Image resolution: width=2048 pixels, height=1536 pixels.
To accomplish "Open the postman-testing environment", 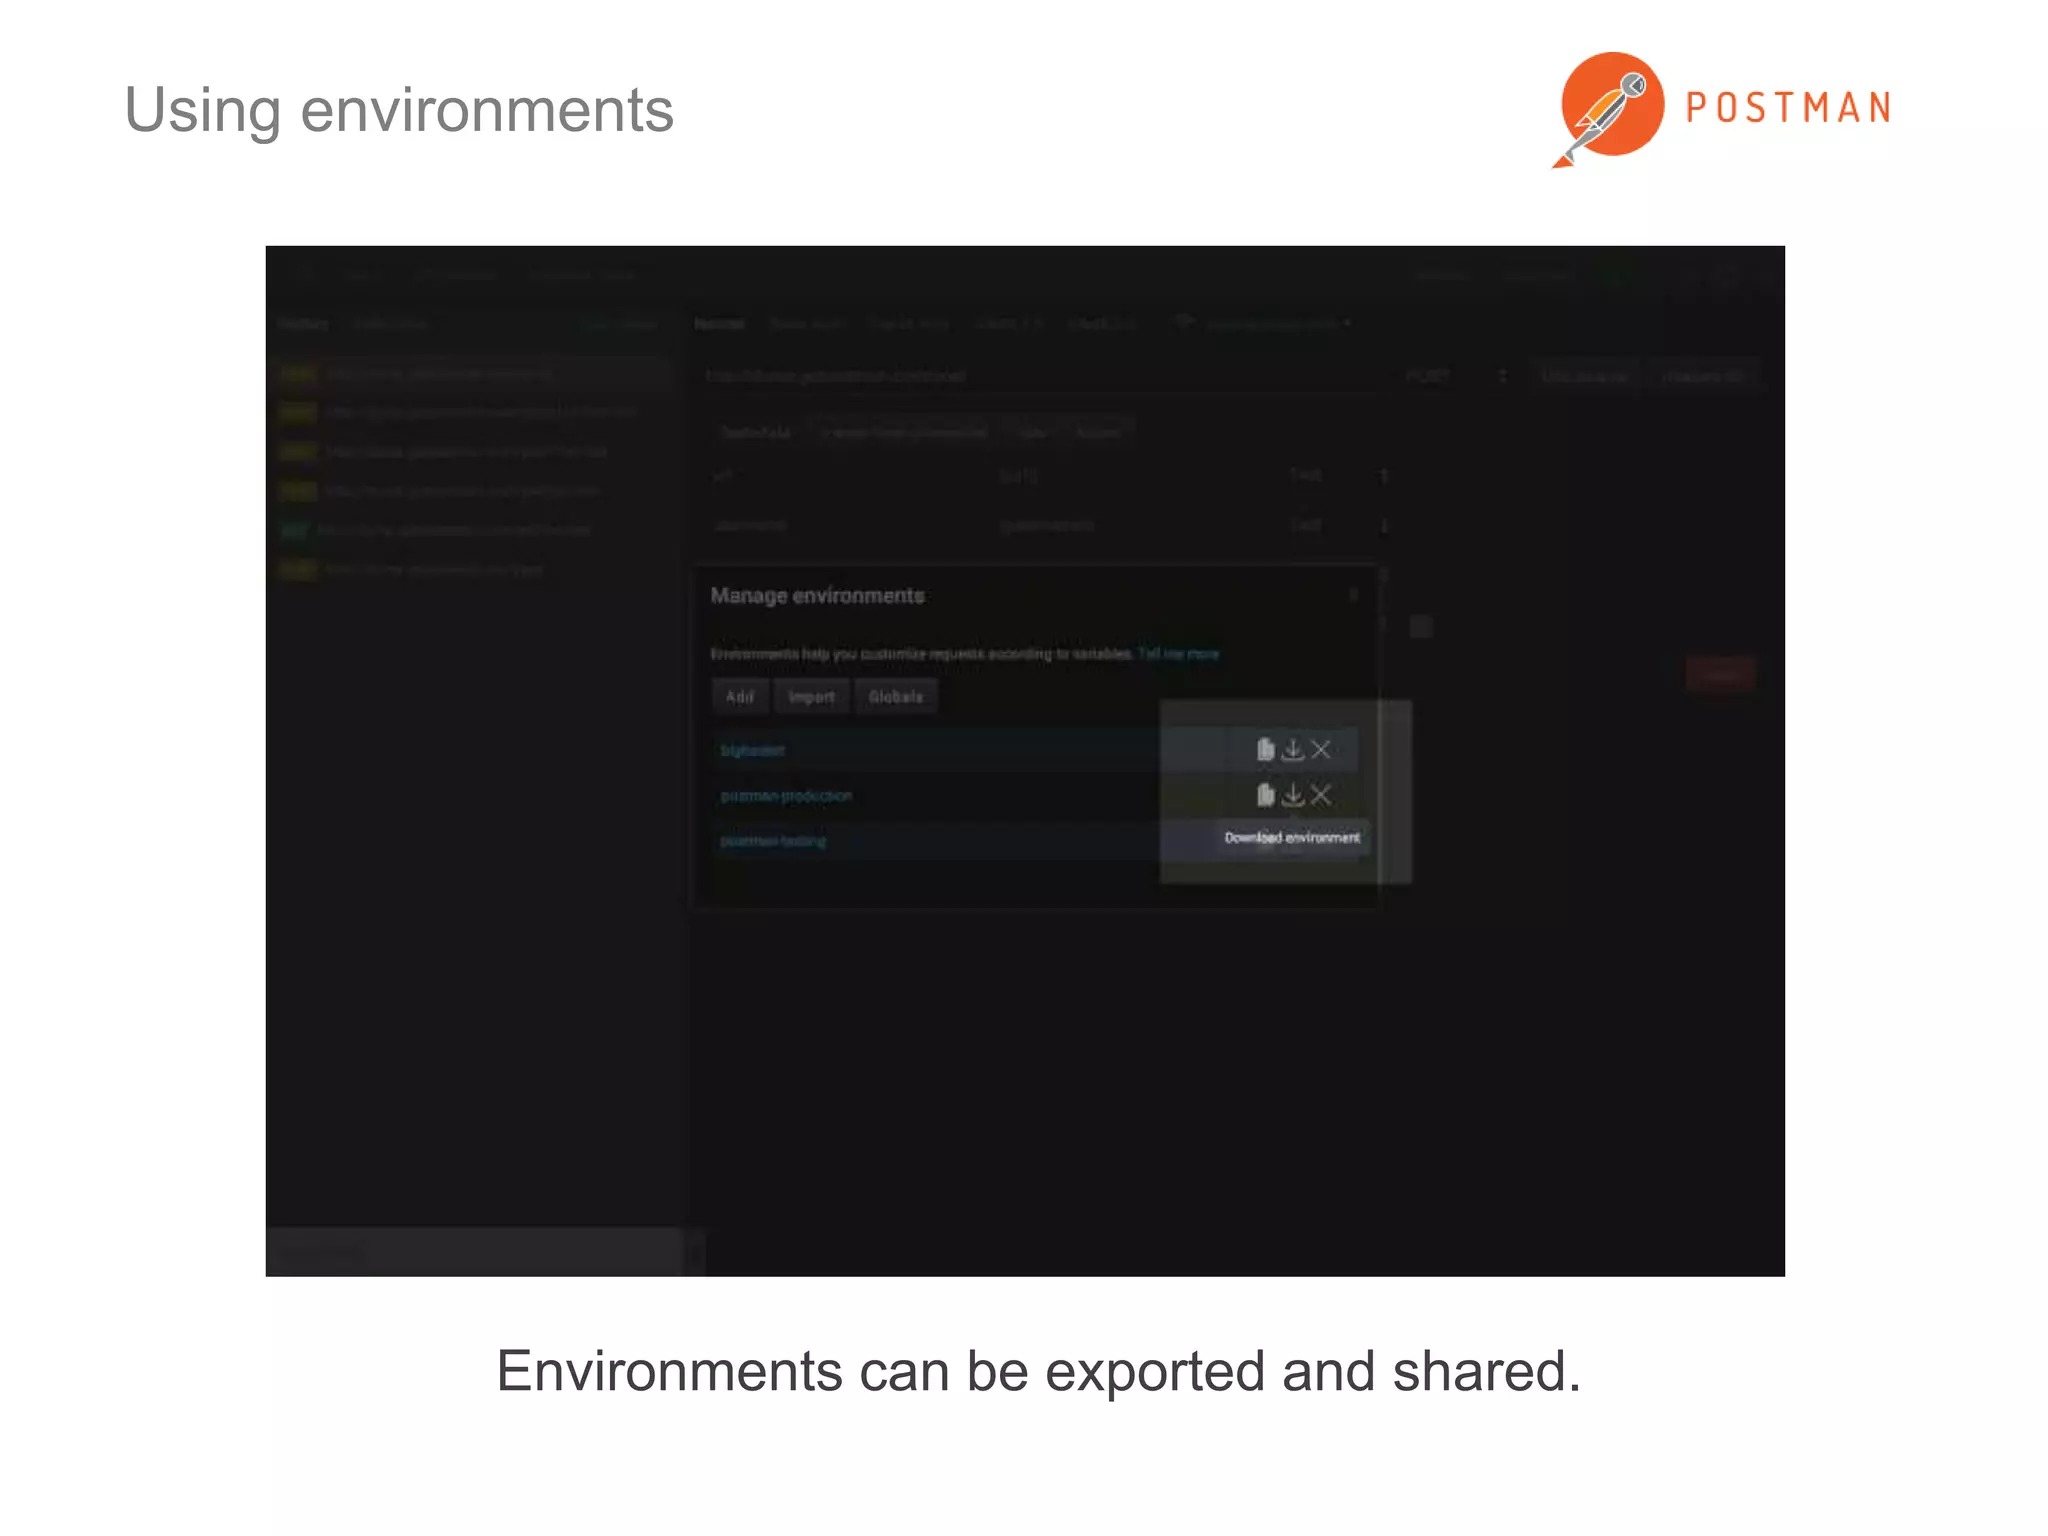I will tap(773, 841).
